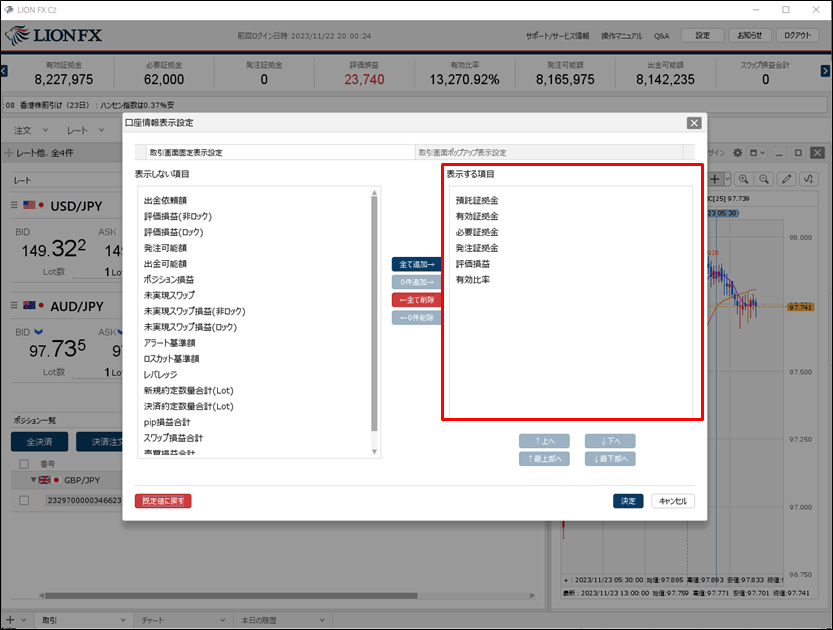Open the 注文 dropdown menu
The height and width of the screenshot is (630, 833).
(x=31, y=130)
